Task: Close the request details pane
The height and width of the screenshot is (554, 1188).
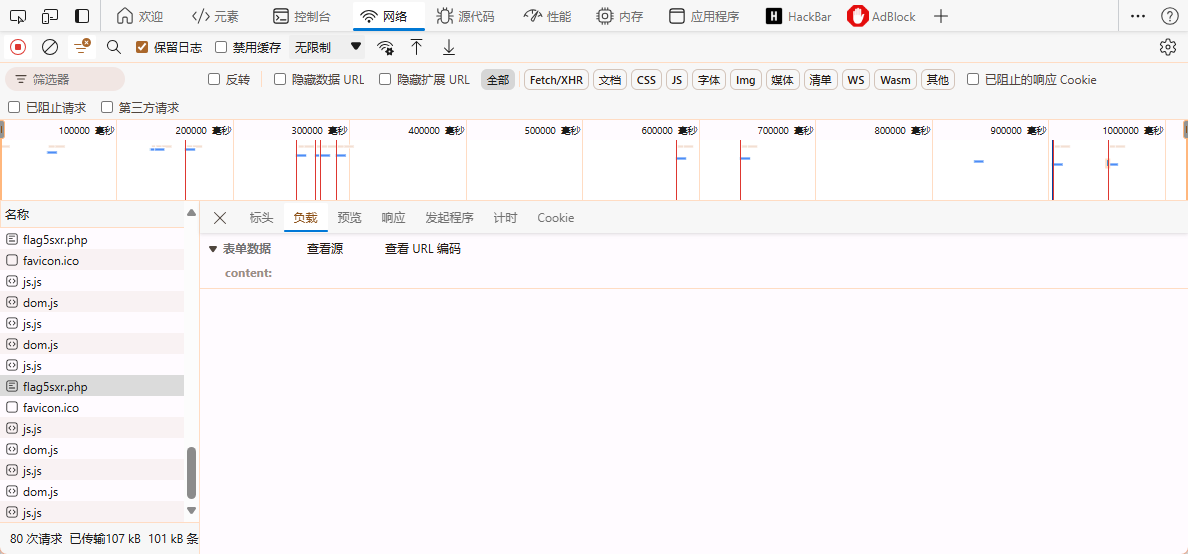Action: coord(220,218)
